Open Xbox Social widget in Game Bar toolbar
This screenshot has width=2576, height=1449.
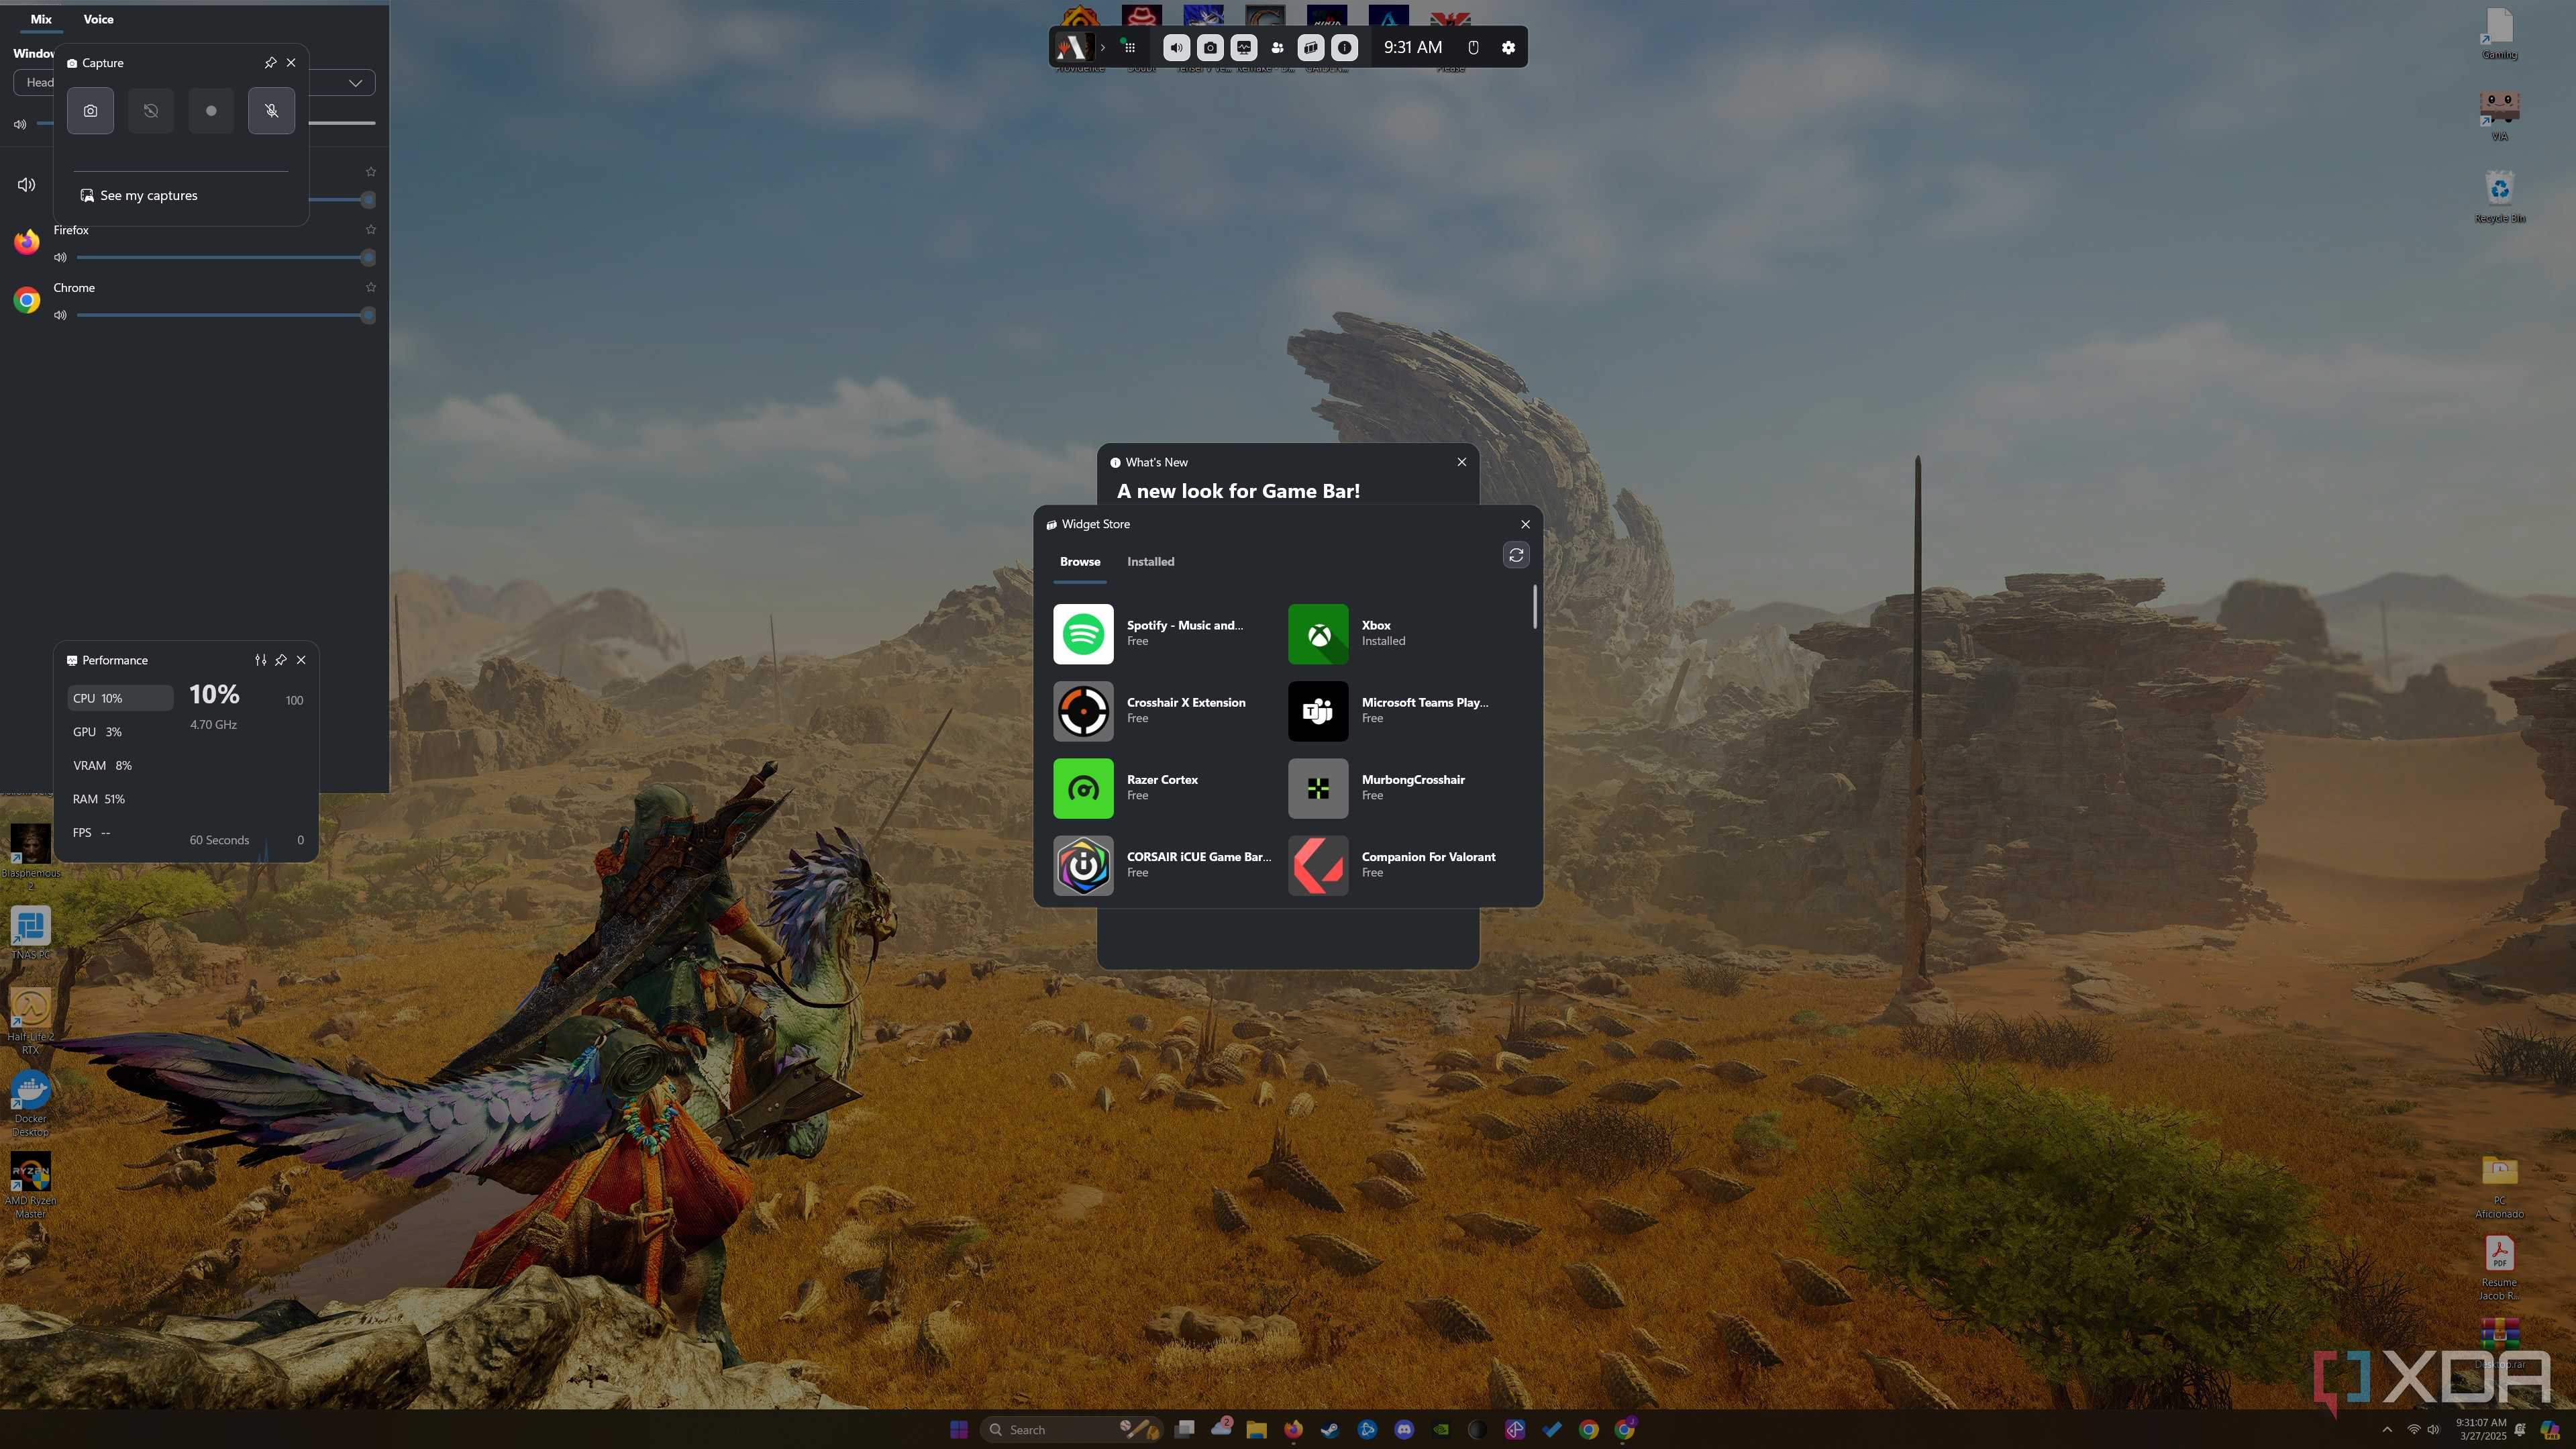pos(1277,47)
